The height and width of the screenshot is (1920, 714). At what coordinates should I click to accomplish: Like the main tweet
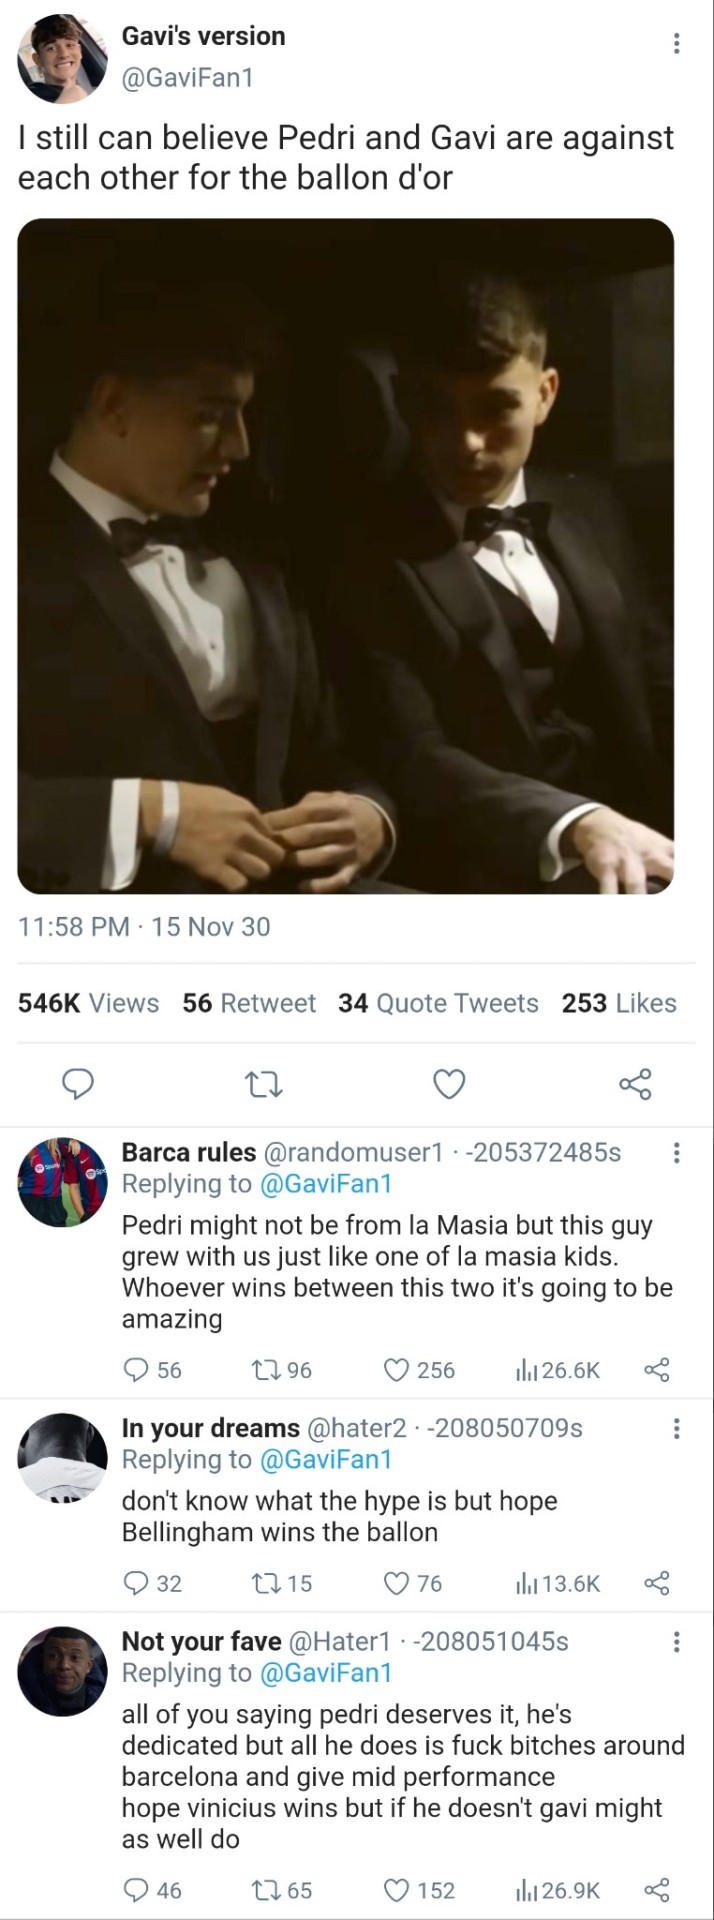coord(449,1084)
